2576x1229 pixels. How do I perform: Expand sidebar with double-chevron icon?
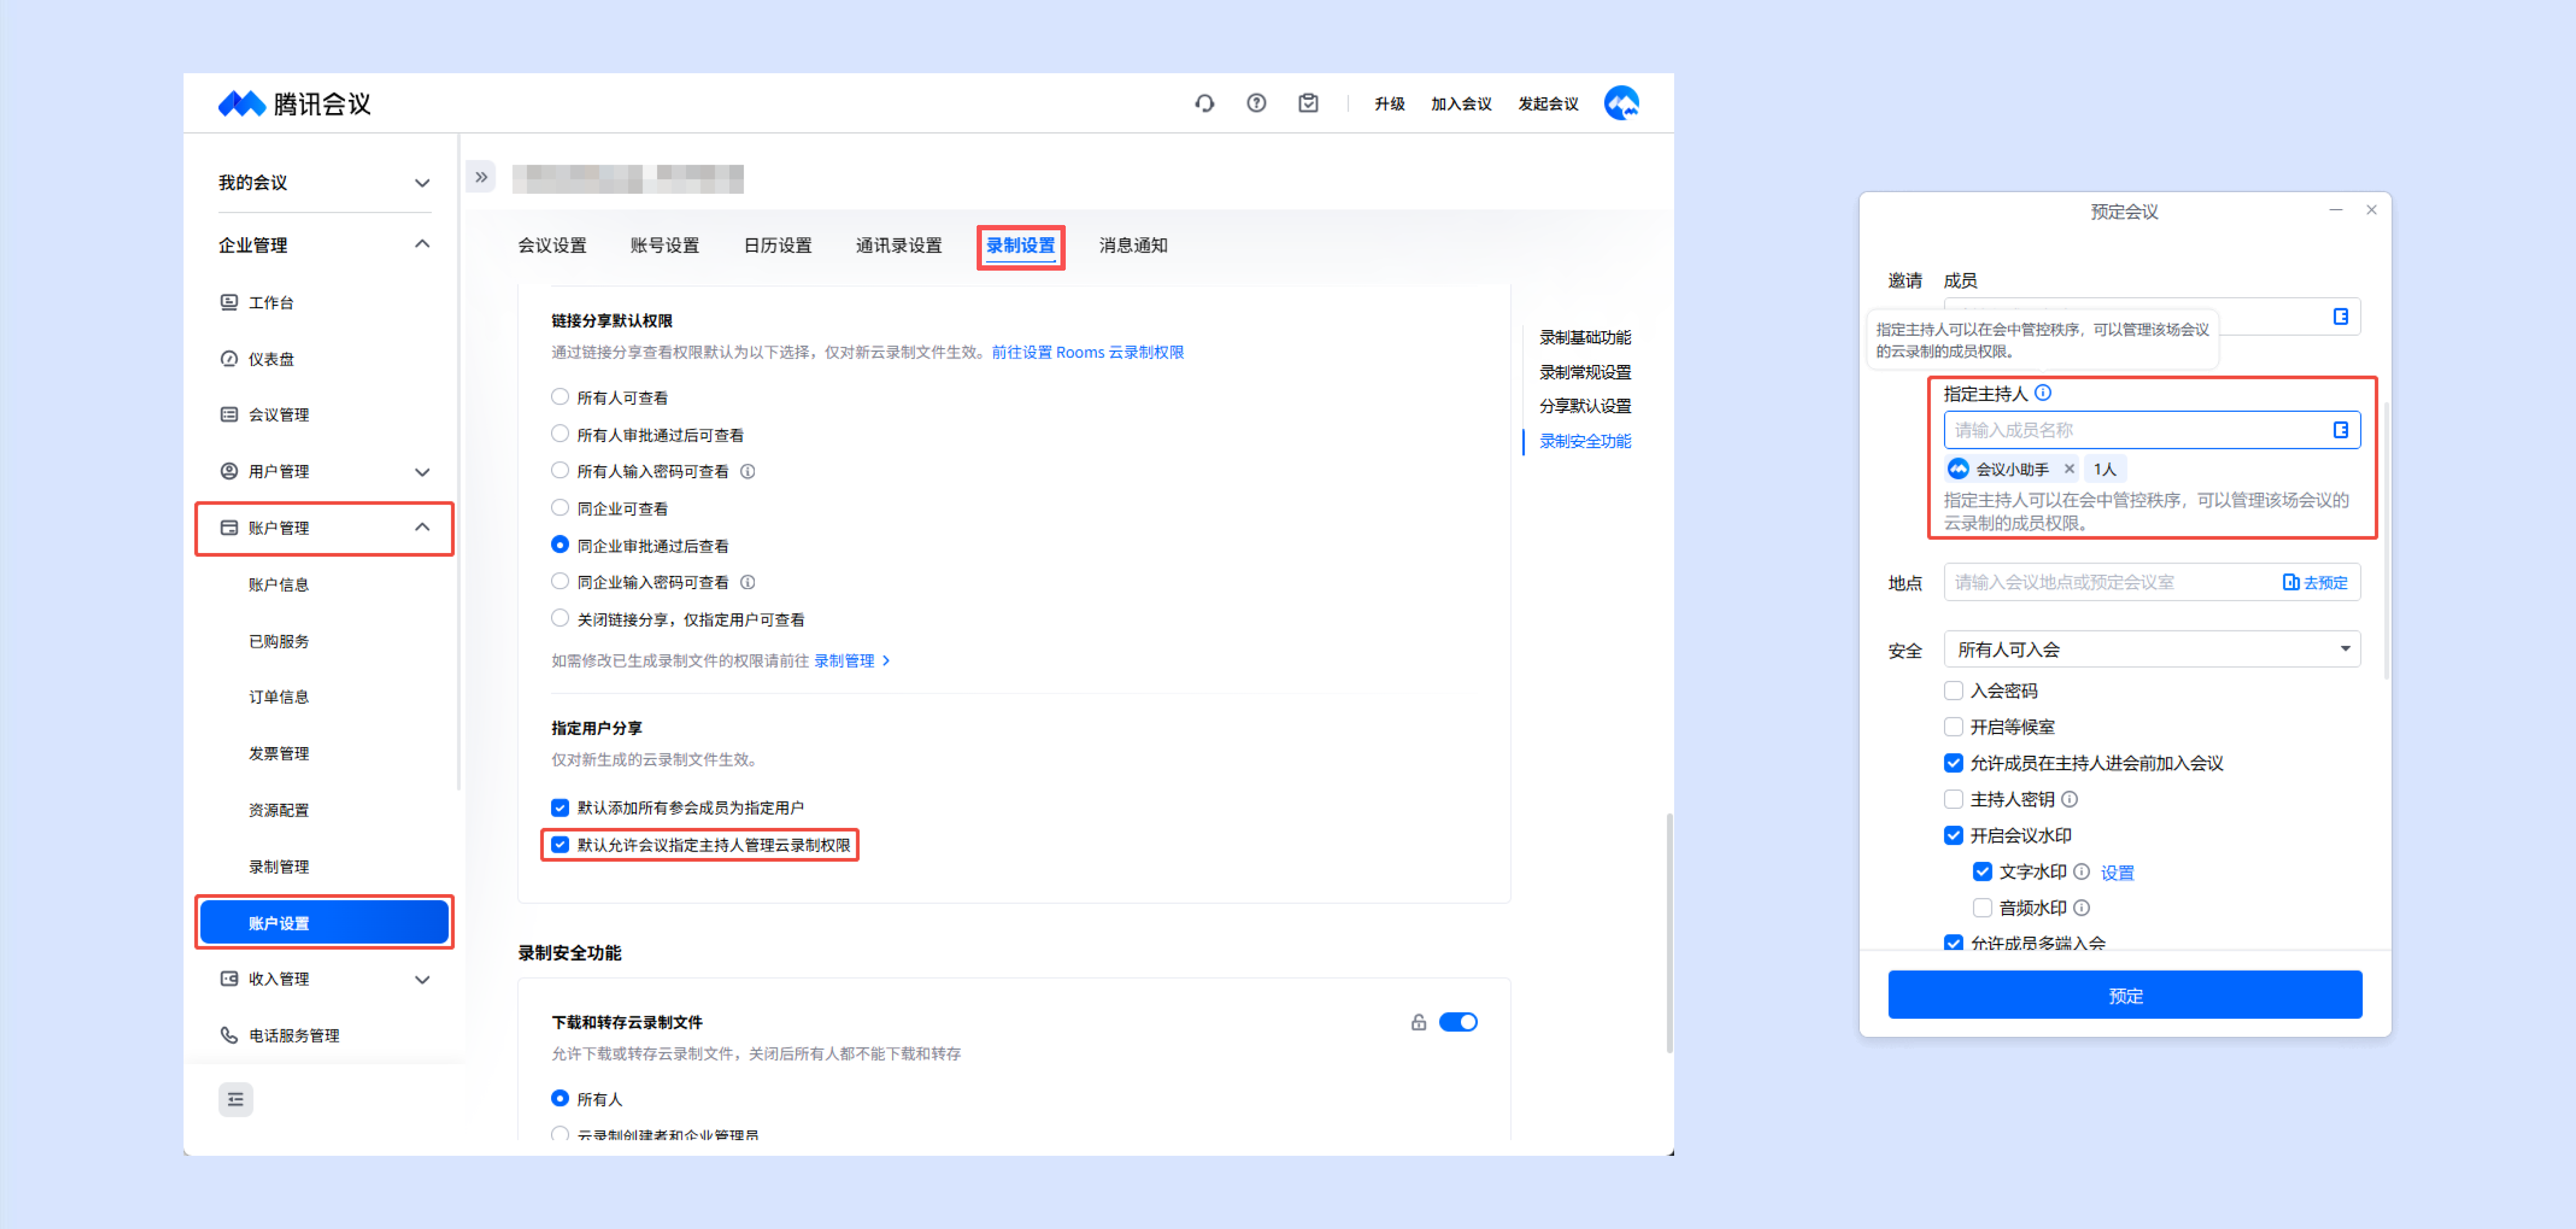481,177
